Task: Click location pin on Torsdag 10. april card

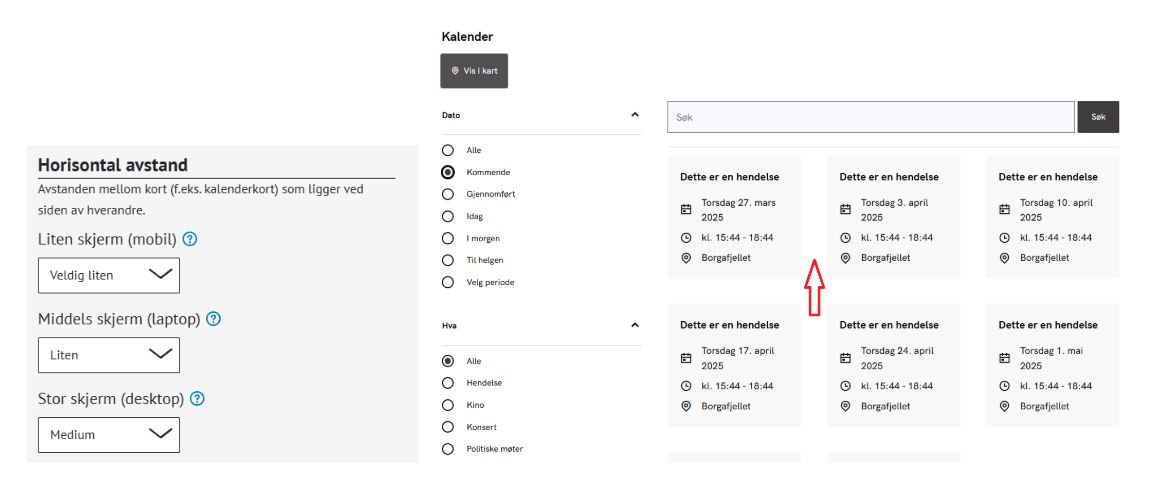Action: pyautogui.click(x=1004, y=258)
